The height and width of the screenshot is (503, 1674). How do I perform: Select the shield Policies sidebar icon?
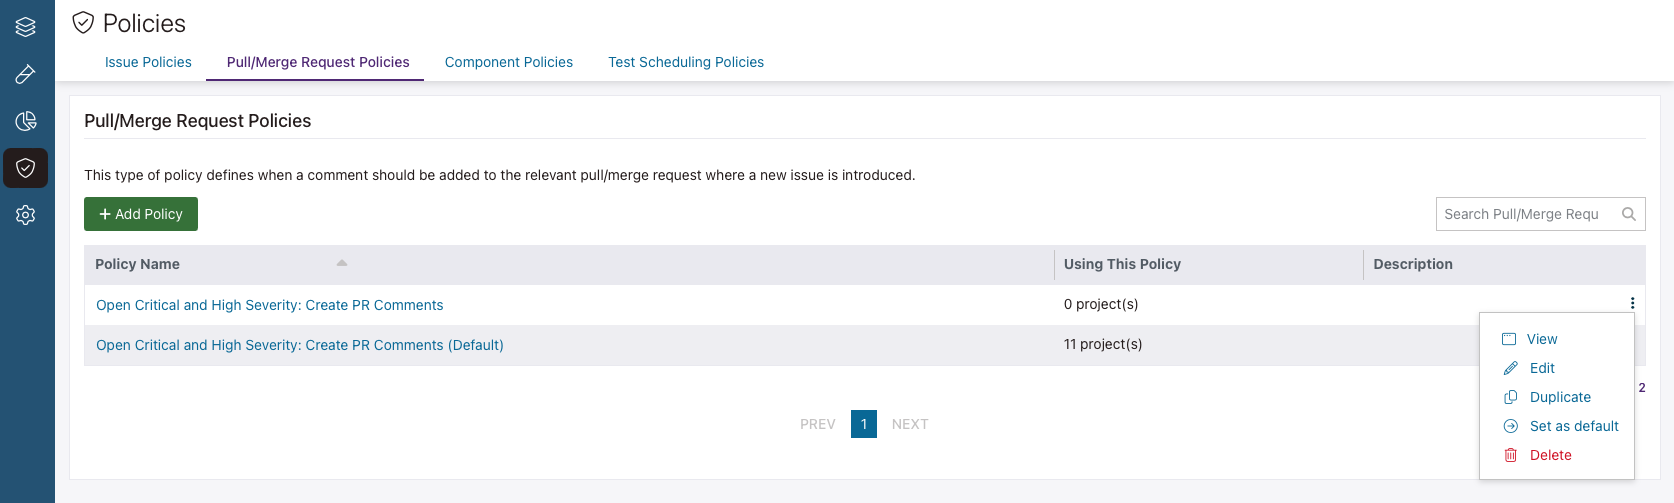26,168
